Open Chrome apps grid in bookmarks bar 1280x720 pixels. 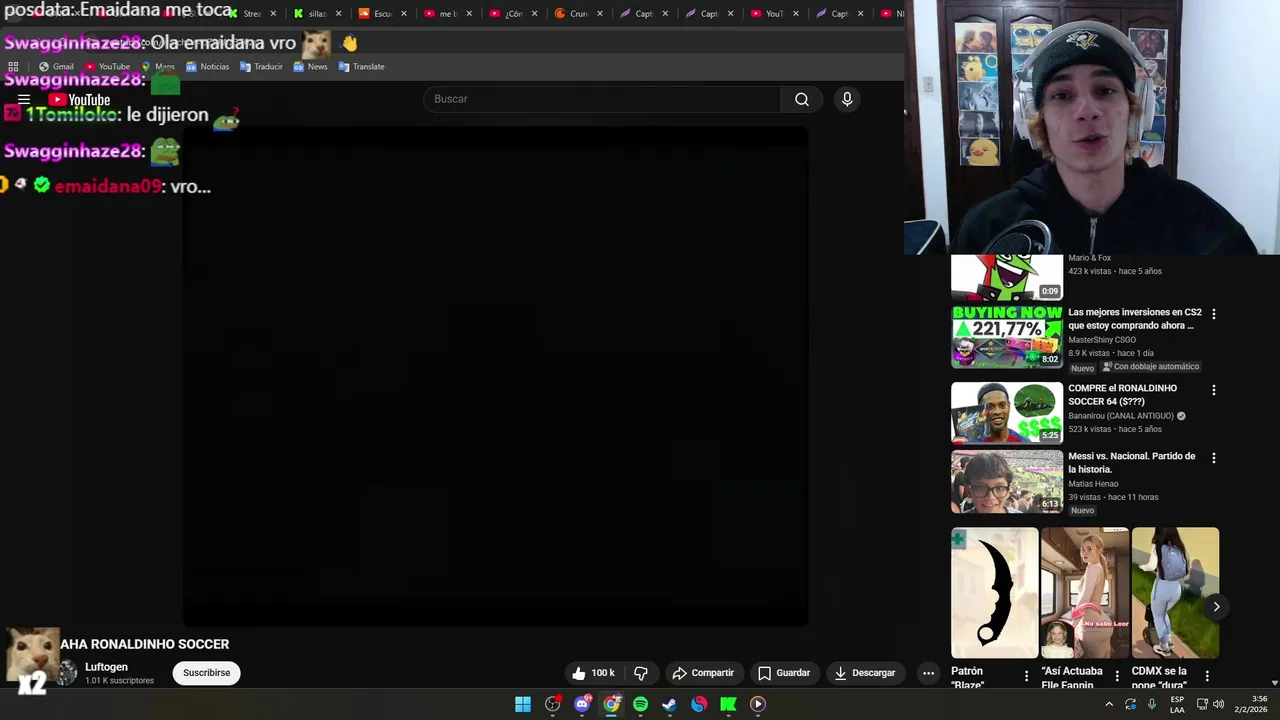pyautogui.click(x=13, y=67)
